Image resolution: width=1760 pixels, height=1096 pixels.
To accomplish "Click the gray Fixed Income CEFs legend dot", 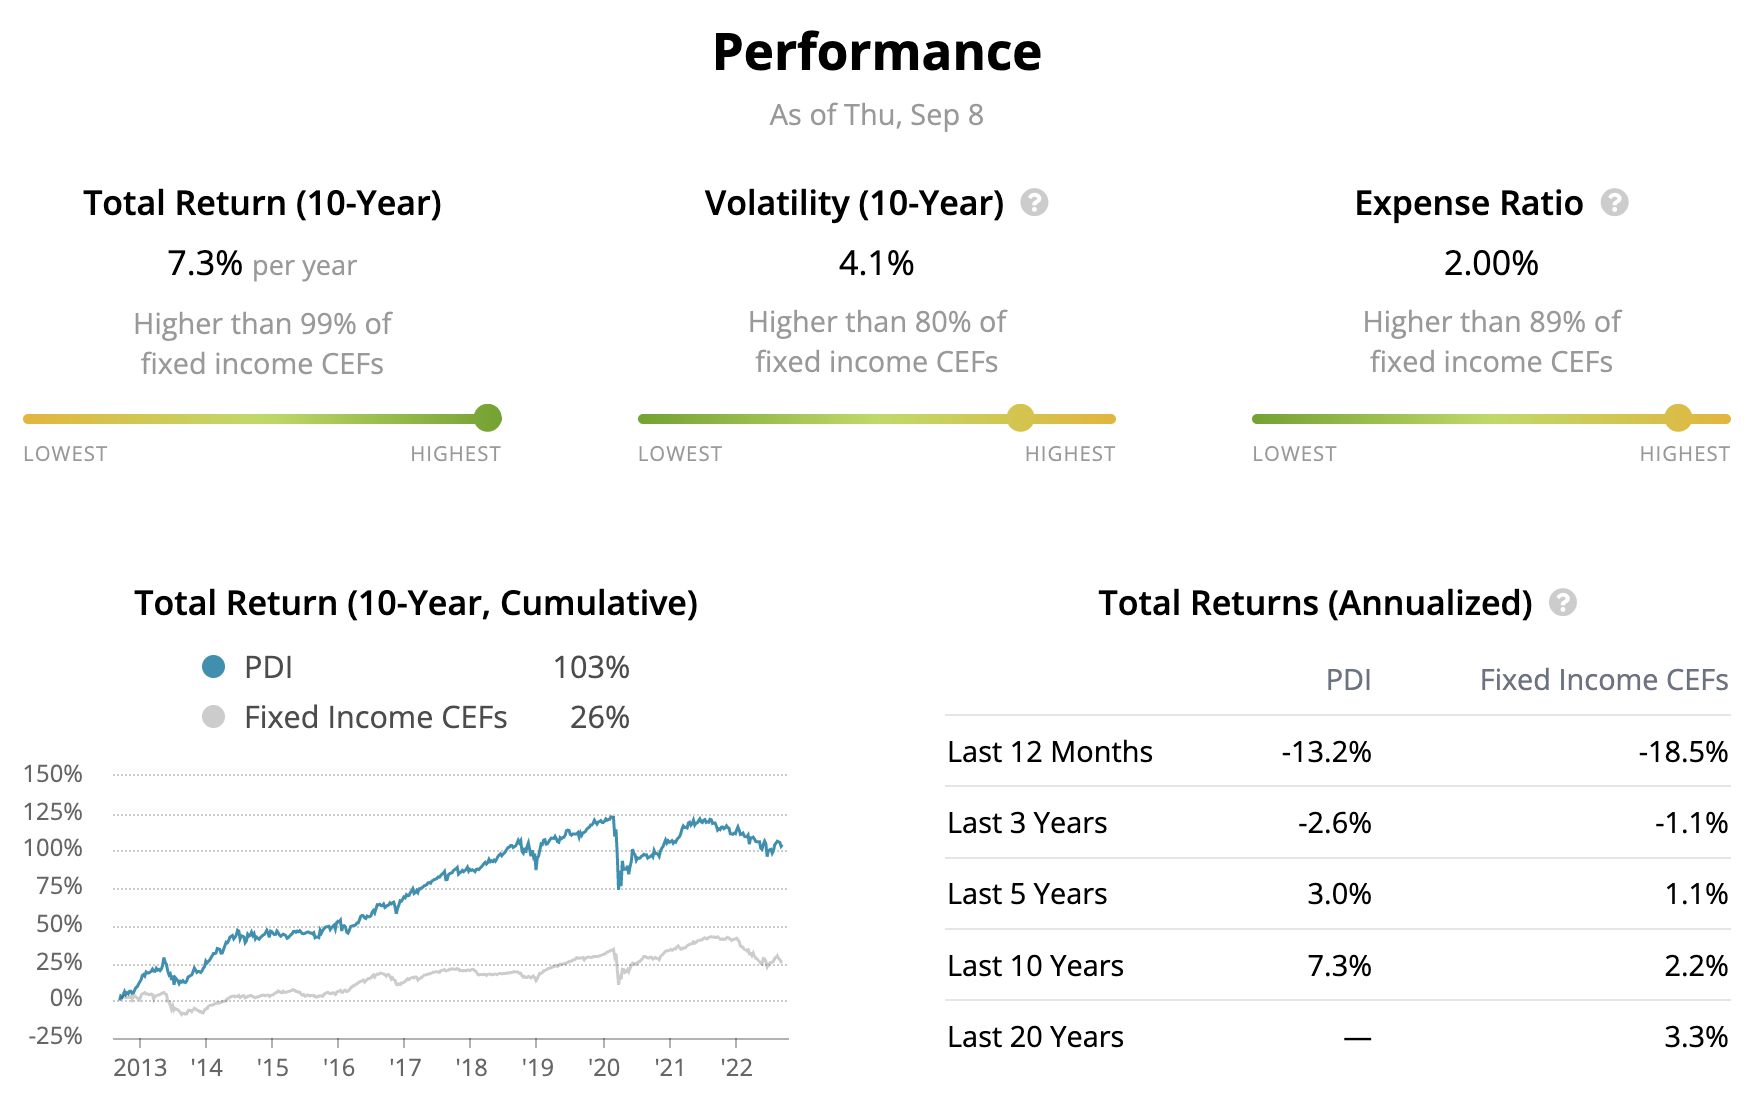I will pos(213,717).
